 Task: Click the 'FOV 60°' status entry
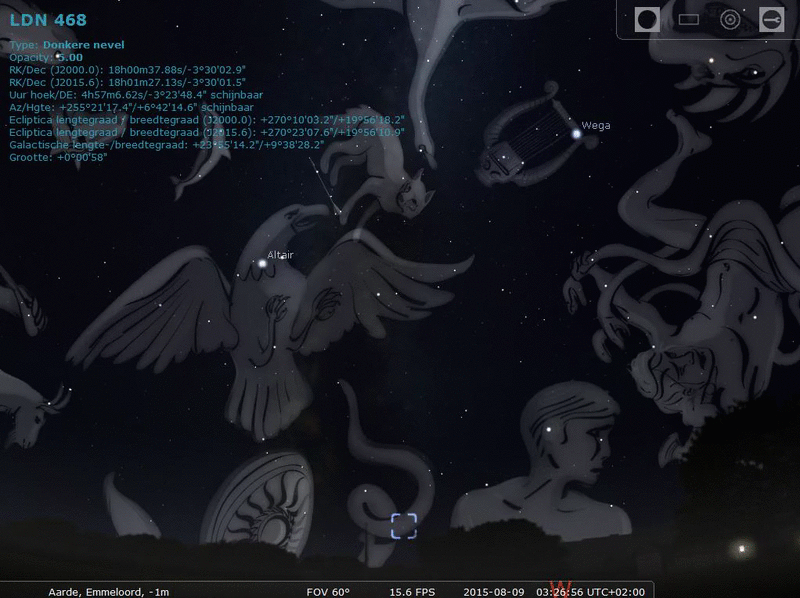(x=328, y=592)
